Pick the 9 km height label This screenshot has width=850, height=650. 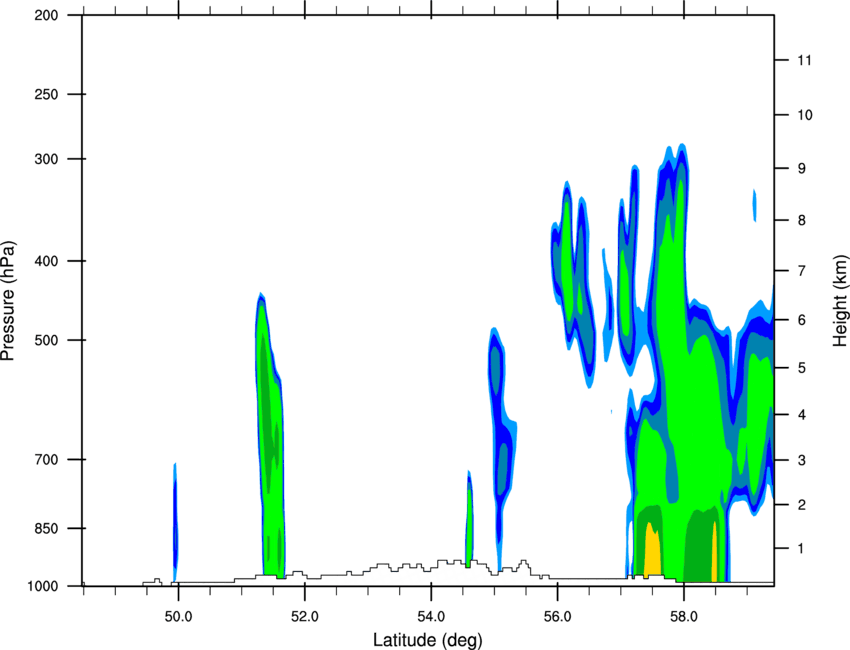point(801,169)
